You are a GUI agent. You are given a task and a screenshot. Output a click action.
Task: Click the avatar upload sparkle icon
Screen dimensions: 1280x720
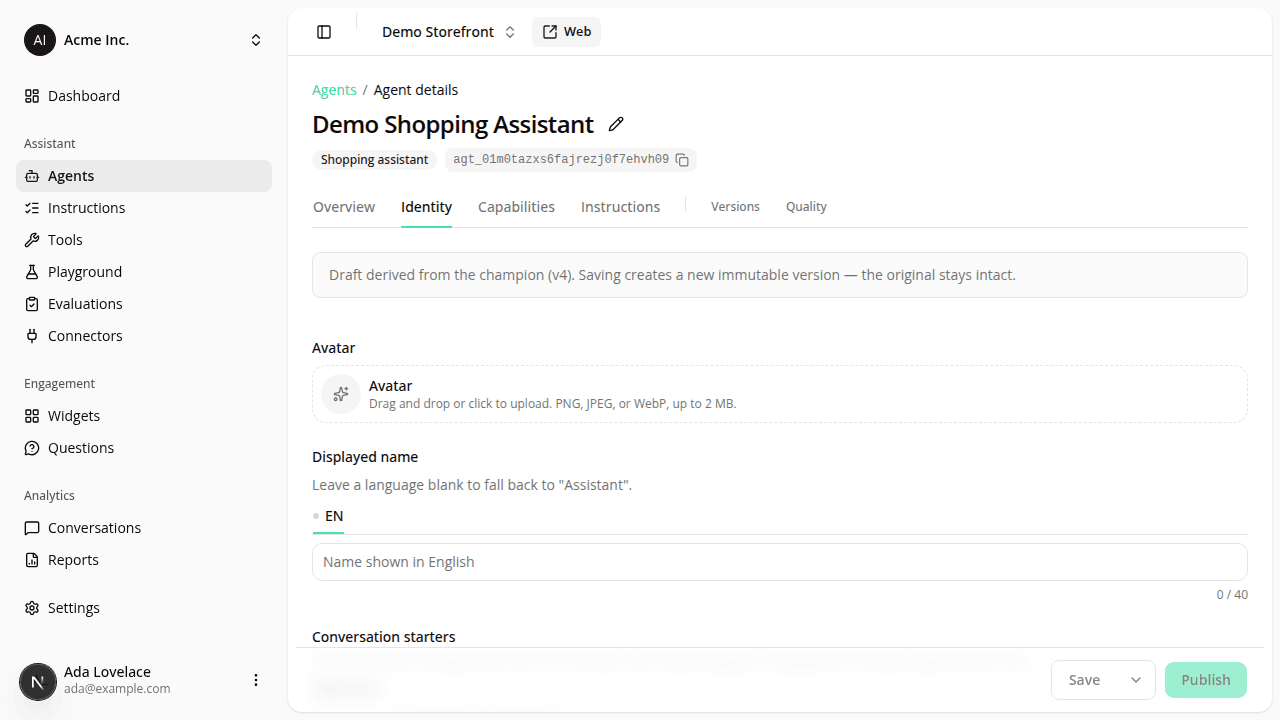click(341, 394)
